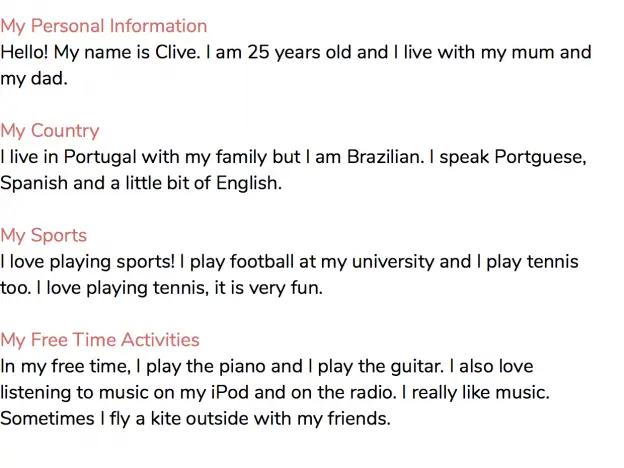Click the word 'university' in the text
Screen dimensions: 624x468
pyautogui.click(x=393, y=262)
